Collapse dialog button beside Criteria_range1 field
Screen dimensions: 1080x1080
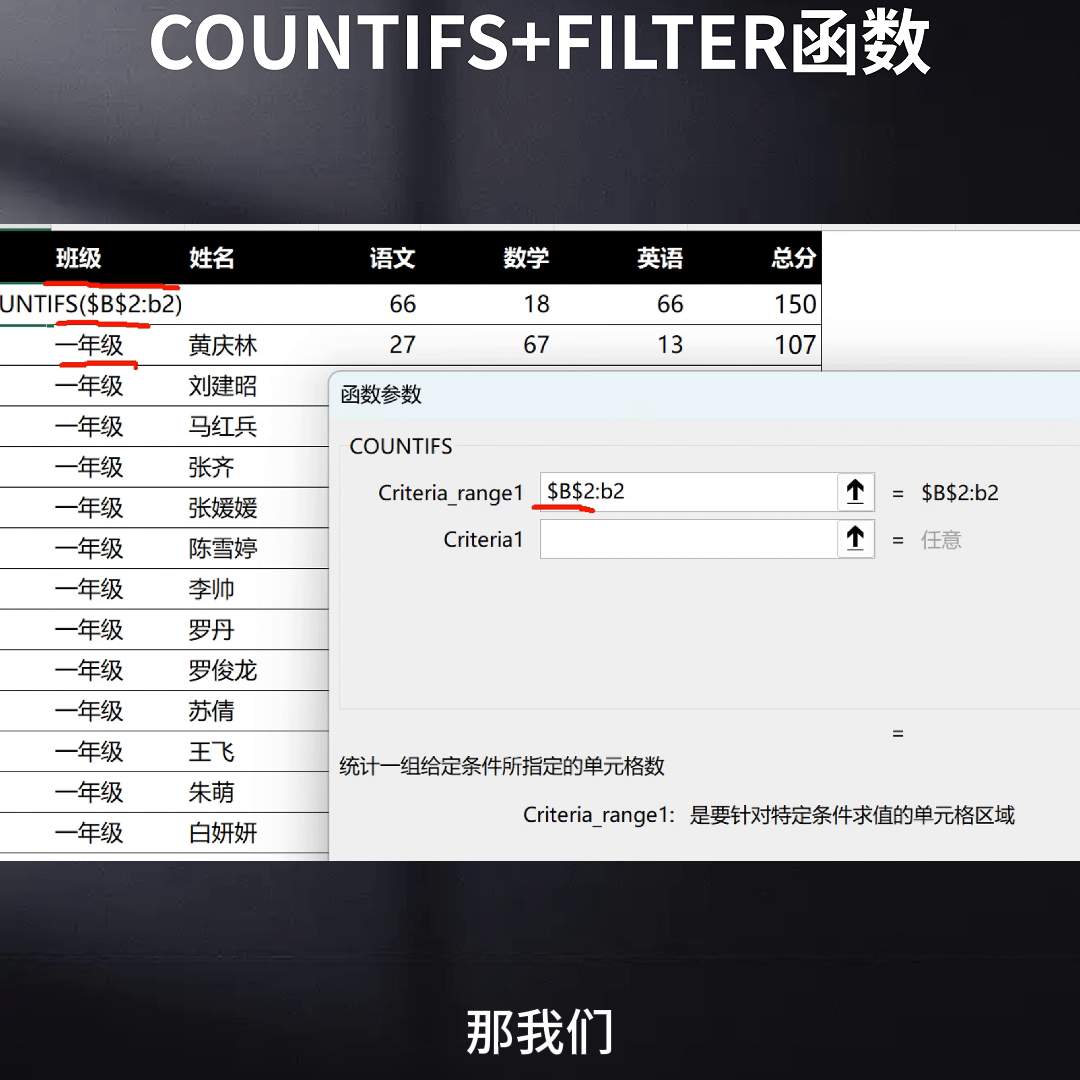pyautogui.click(x=855, y=492)
